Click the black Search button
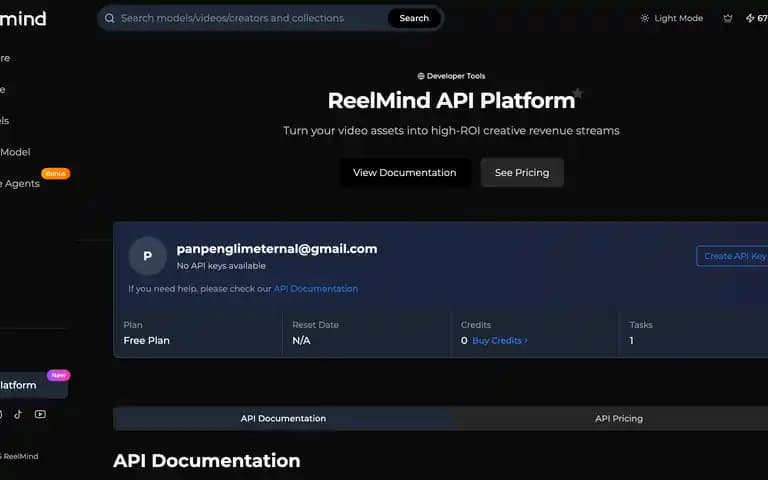The image size is (768, 480). point(414,18)
